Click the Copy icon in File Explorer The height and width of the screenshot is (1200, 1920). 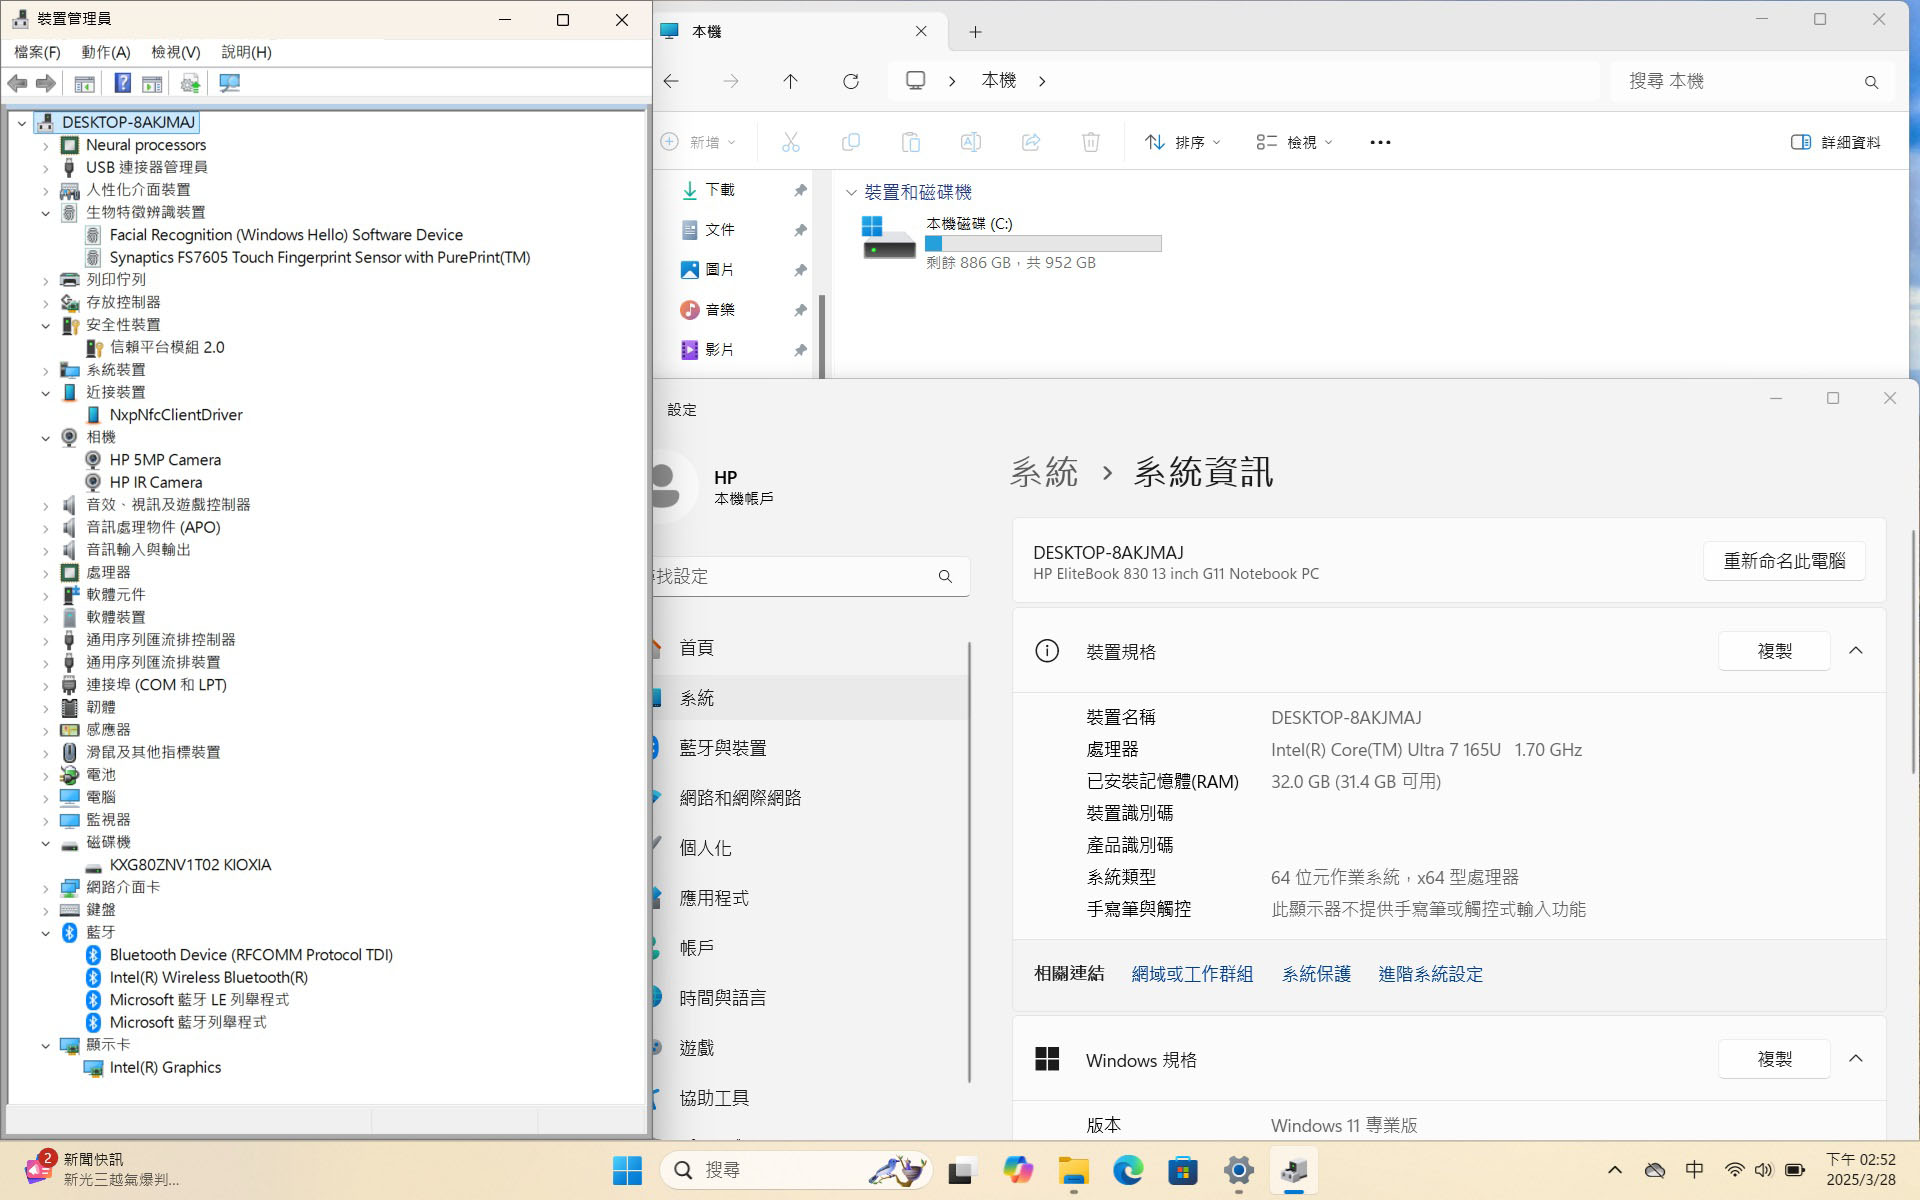point(850,142)
